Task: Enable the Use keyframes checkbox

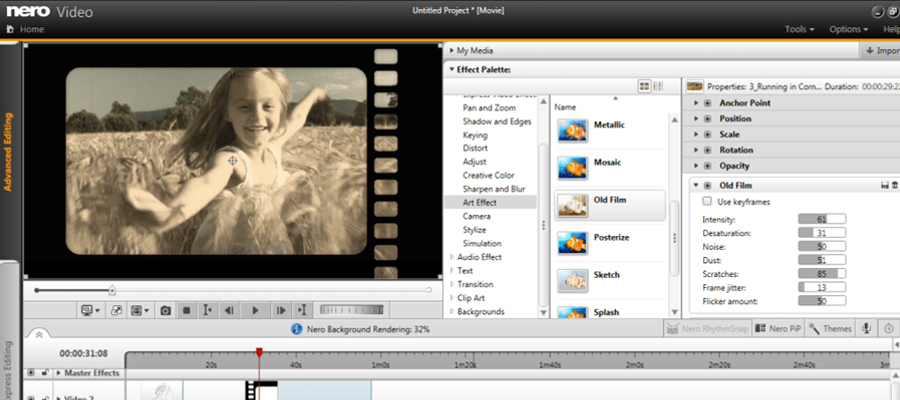Action: tap(707, 202)
